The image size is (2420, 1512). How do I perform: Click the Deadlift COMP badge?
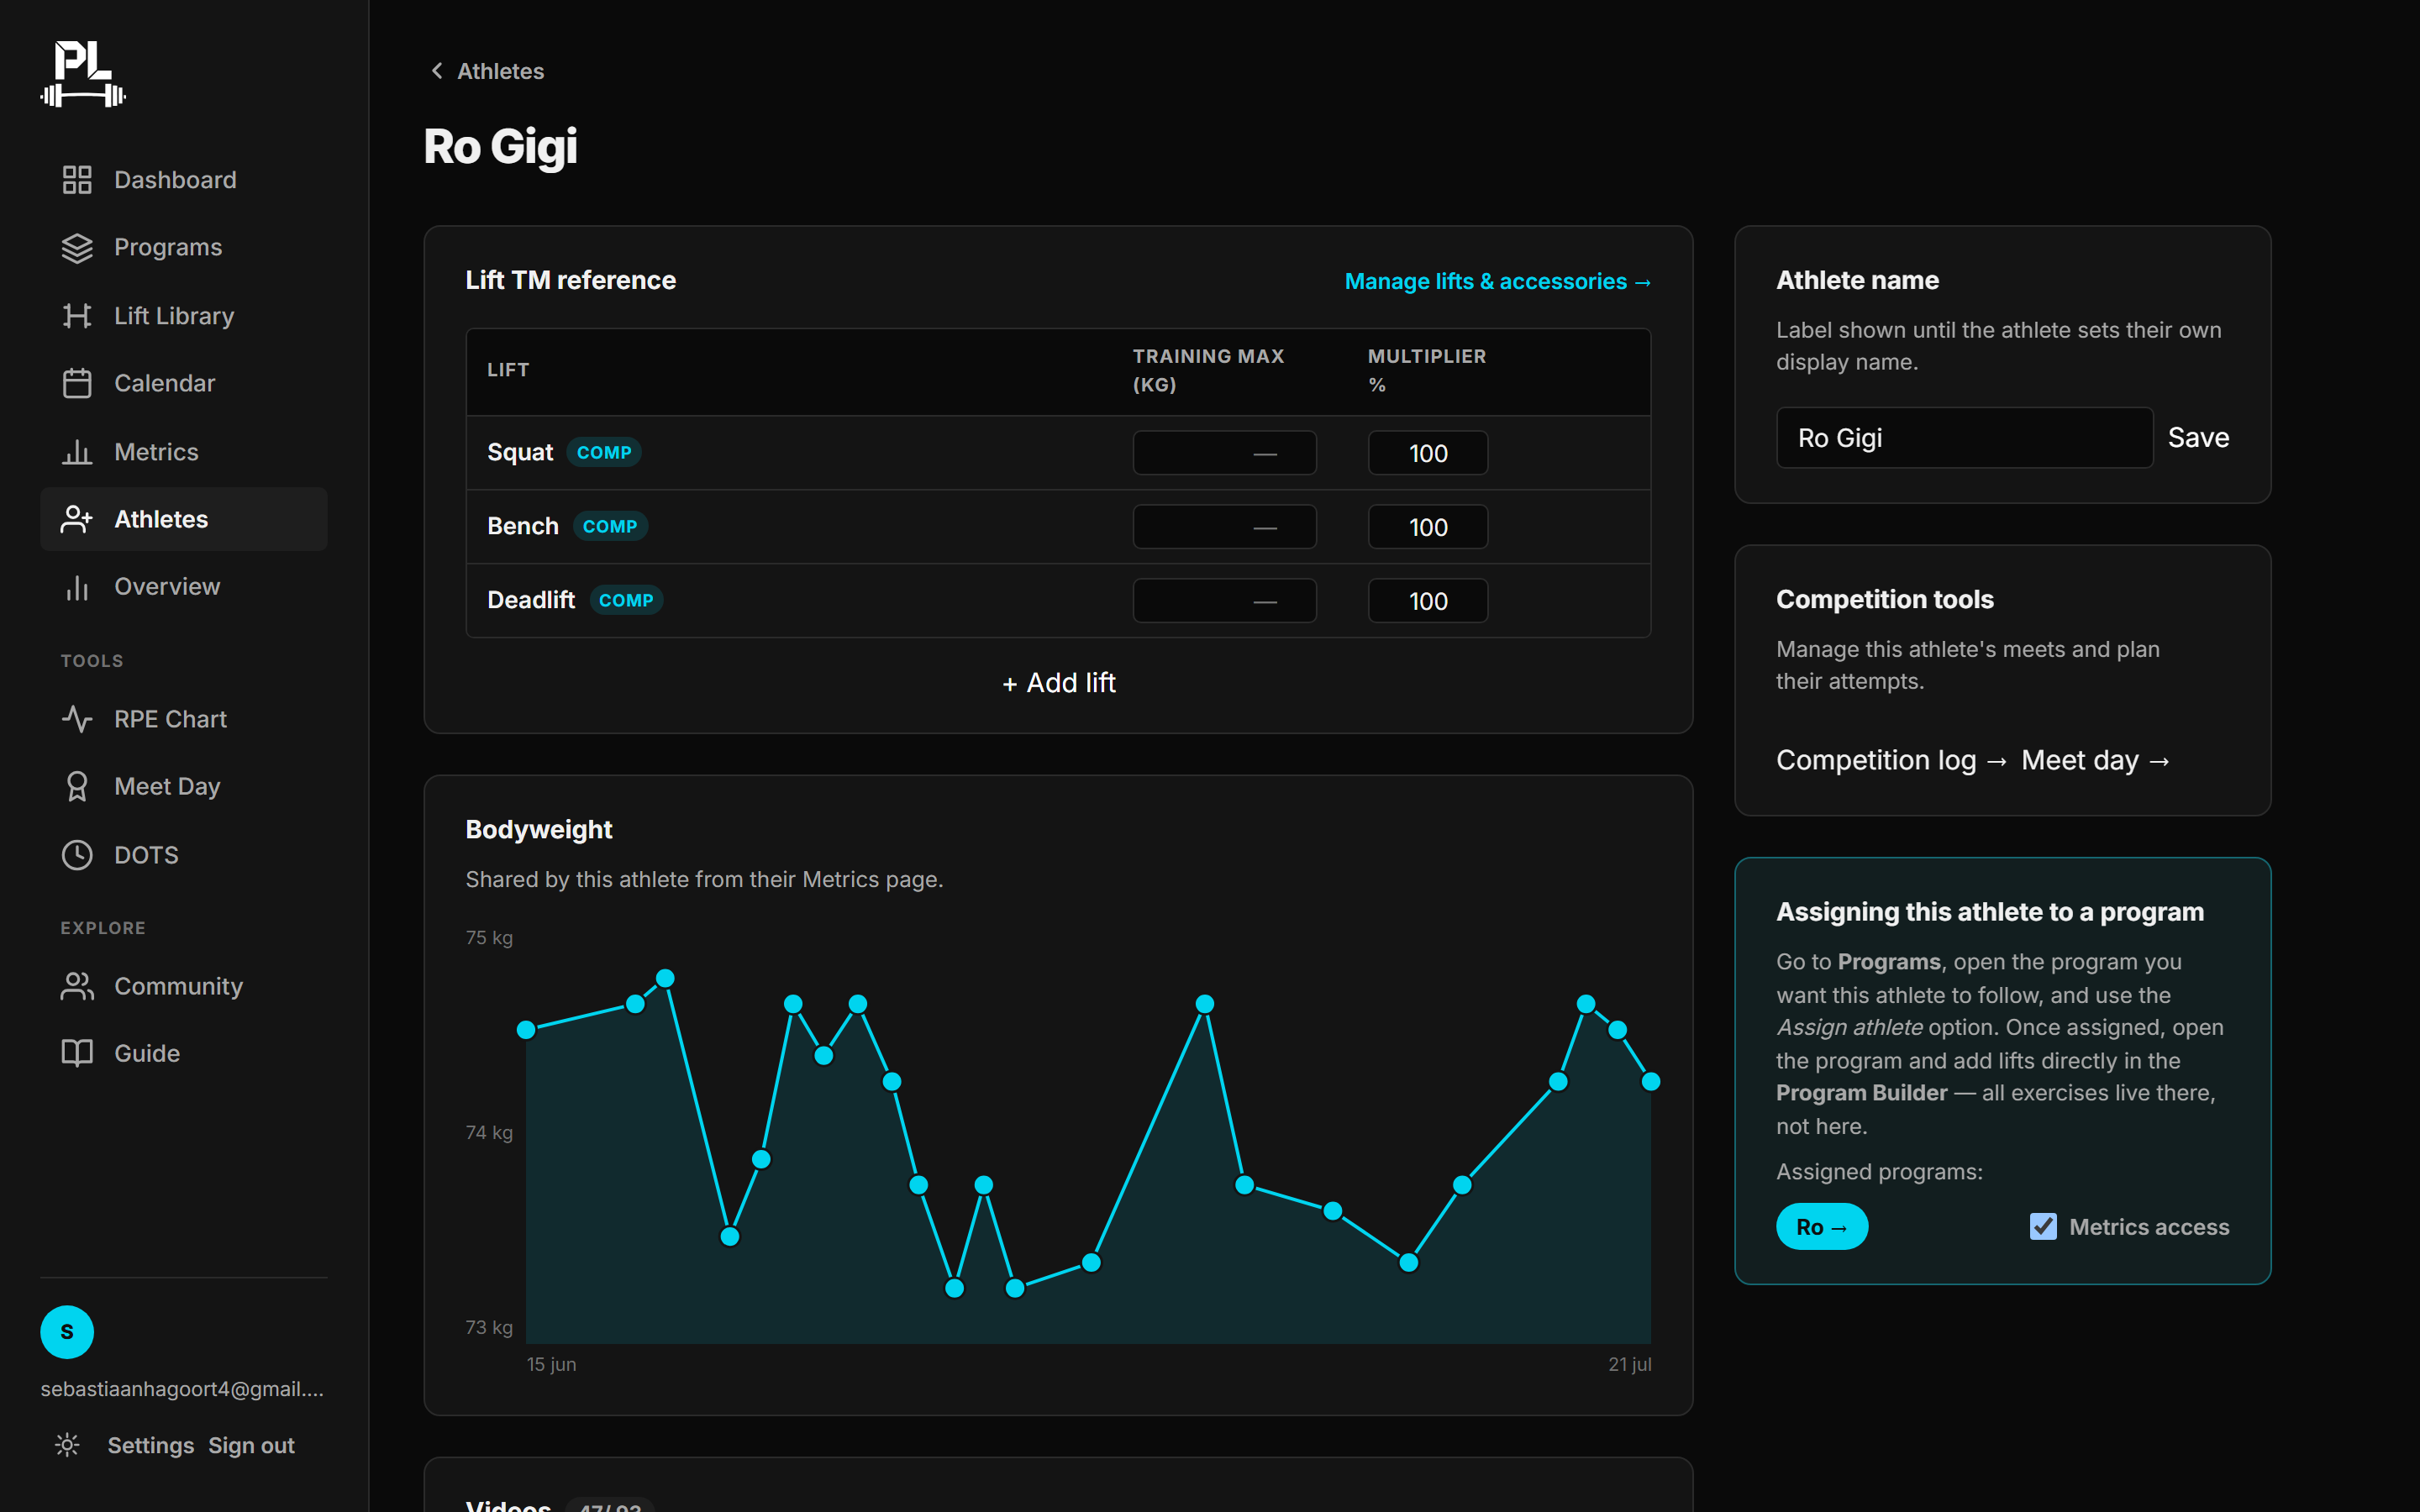[626, 601]
